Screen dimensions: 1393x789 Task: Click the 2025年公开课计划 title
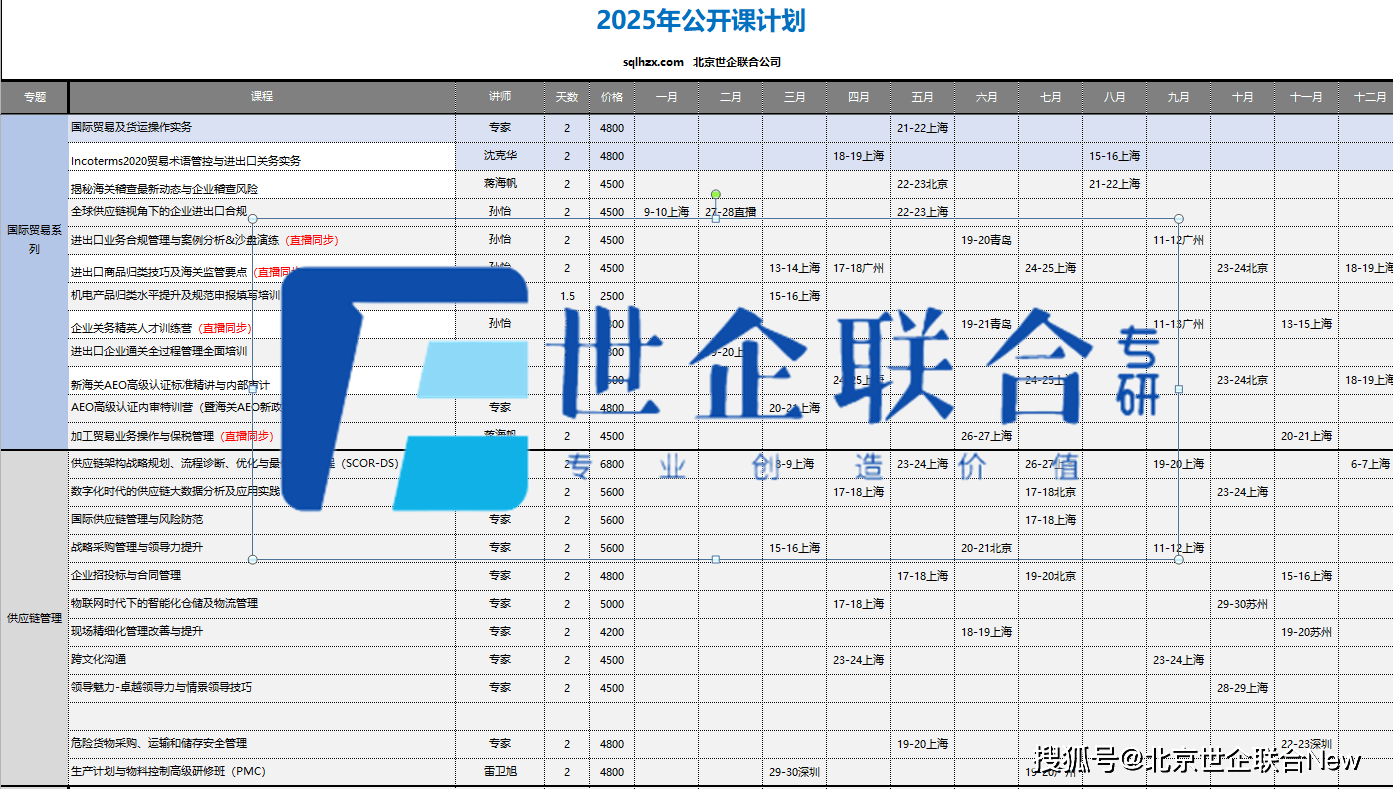(x=700, y=21)
